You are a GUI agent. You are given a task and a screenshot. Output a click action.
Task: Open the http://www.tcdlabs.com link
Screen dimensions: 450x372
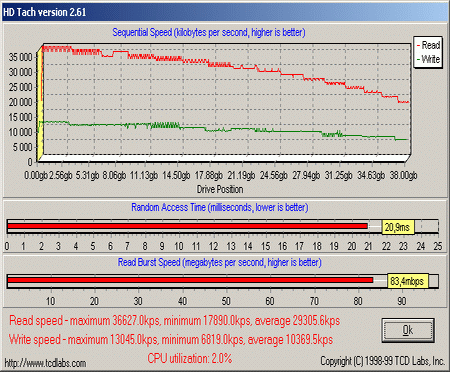click(45, 363)
